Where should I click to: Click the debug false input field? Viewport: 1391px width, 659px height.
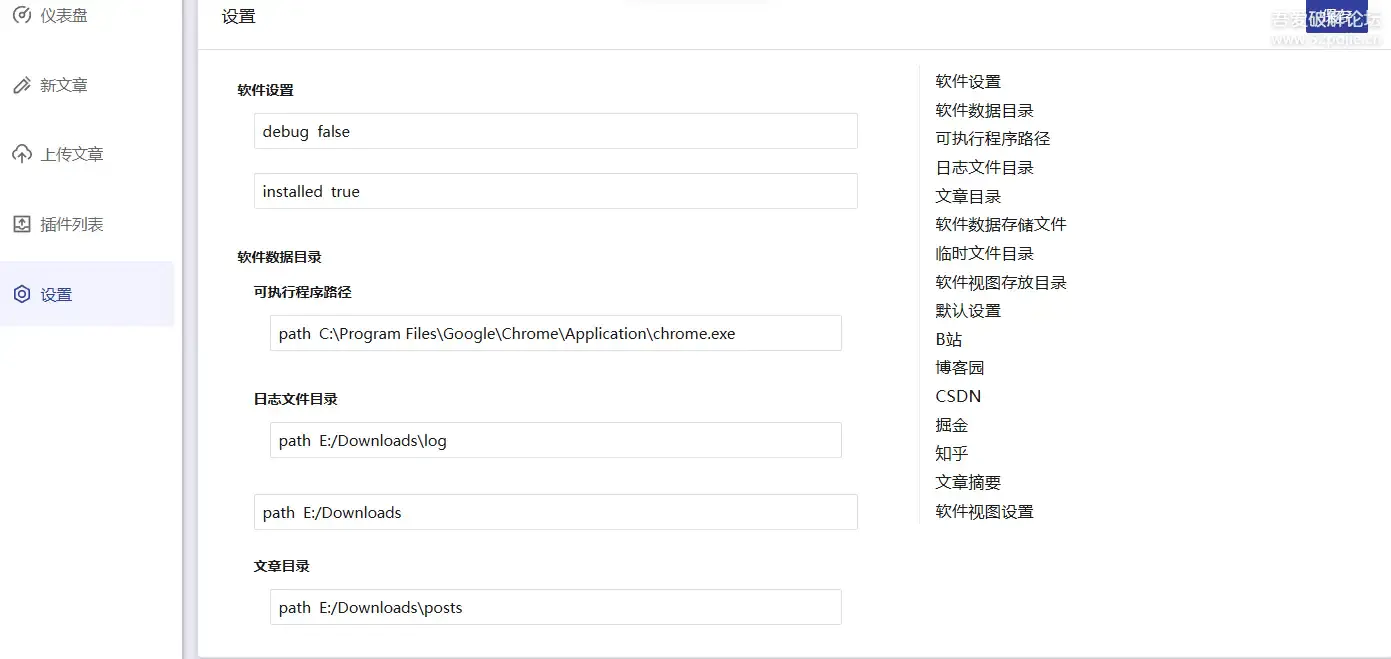tap(555, 131)
